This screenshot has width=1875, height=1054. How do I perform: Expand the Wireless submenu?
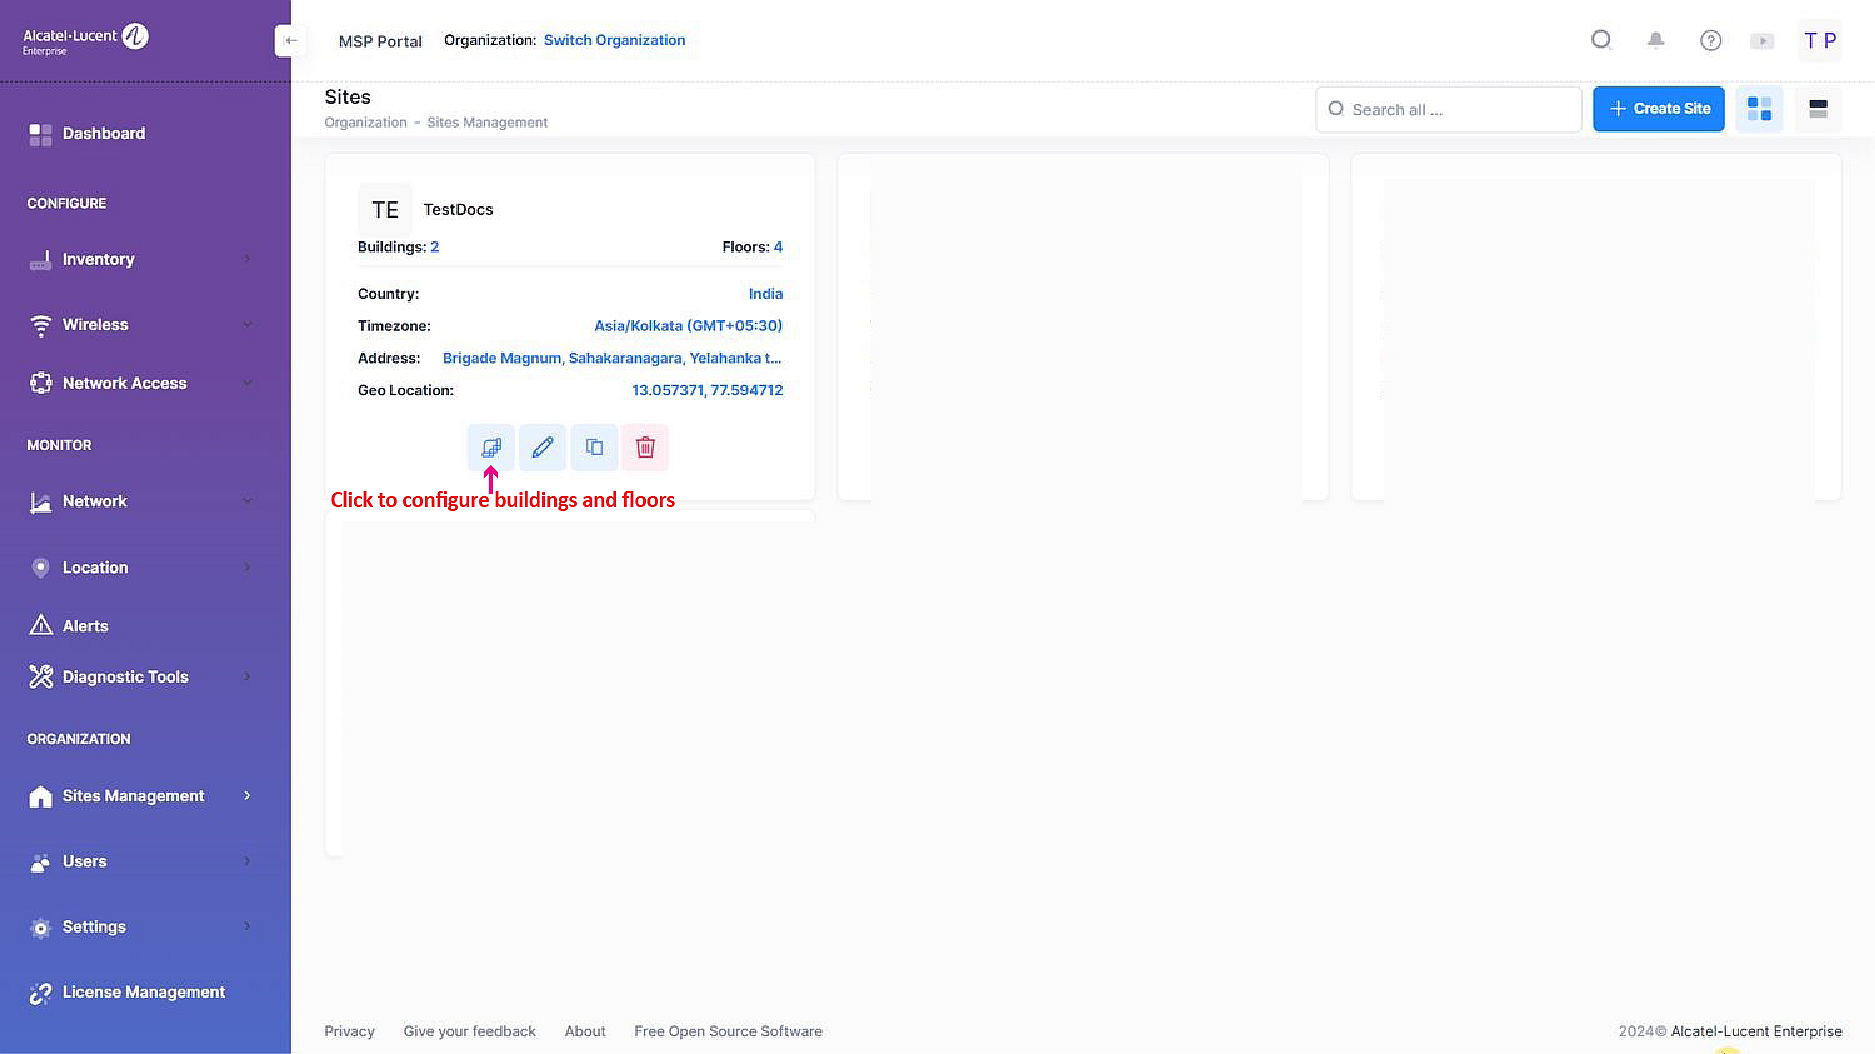pos(140,325)
